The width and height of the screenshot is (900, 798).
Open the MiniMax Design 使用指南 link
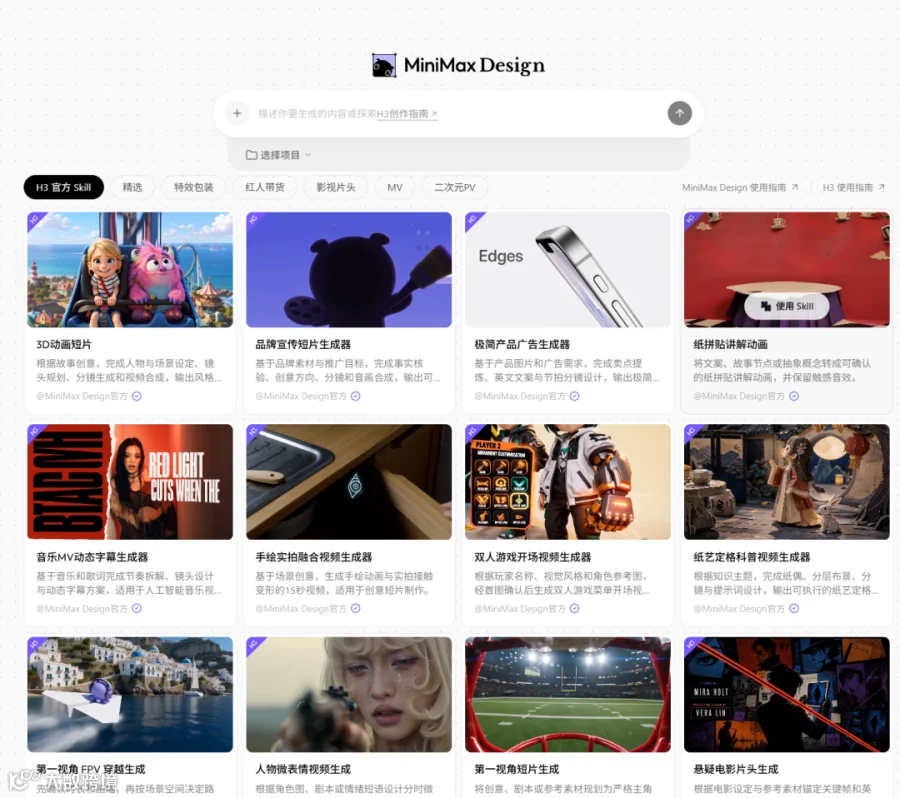[x=740, y=188]
